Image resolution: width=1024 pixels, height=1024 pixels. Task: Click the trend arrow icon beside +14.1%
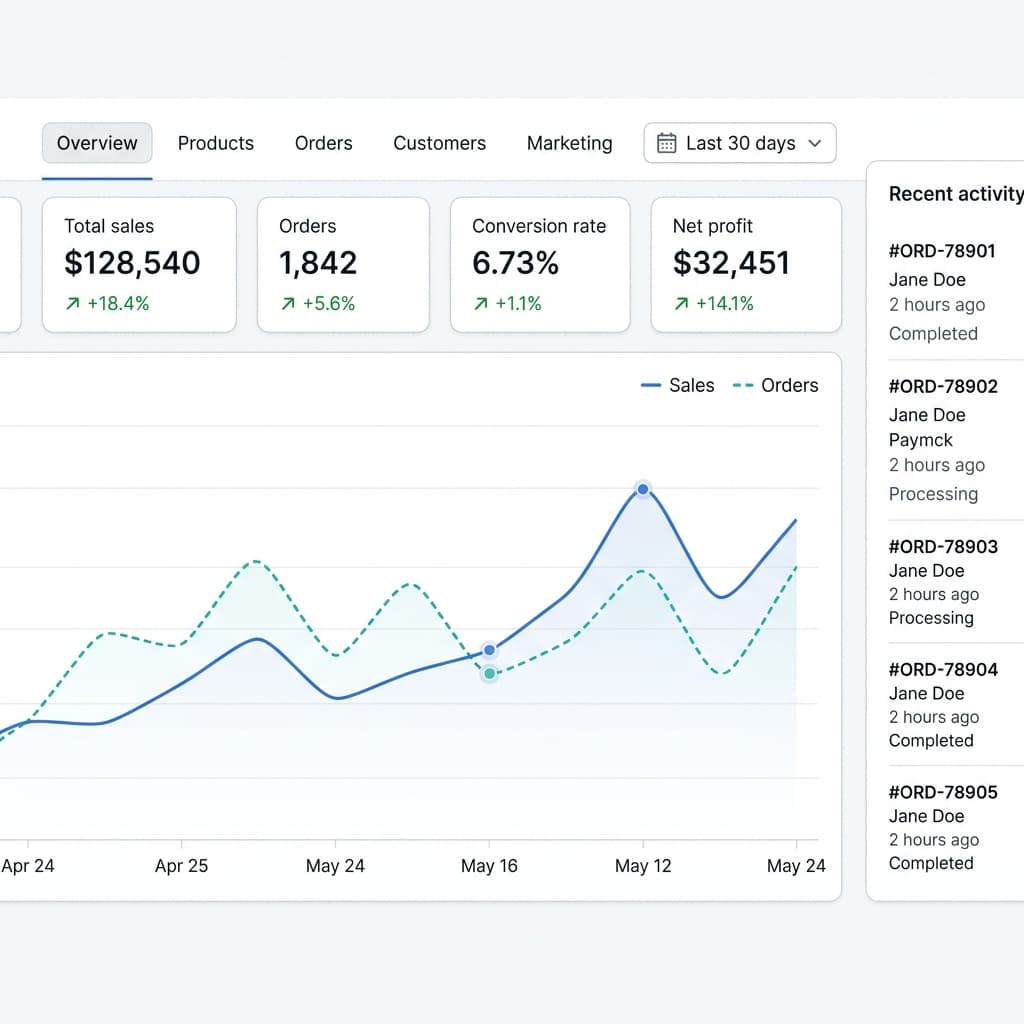pos(681,304)
